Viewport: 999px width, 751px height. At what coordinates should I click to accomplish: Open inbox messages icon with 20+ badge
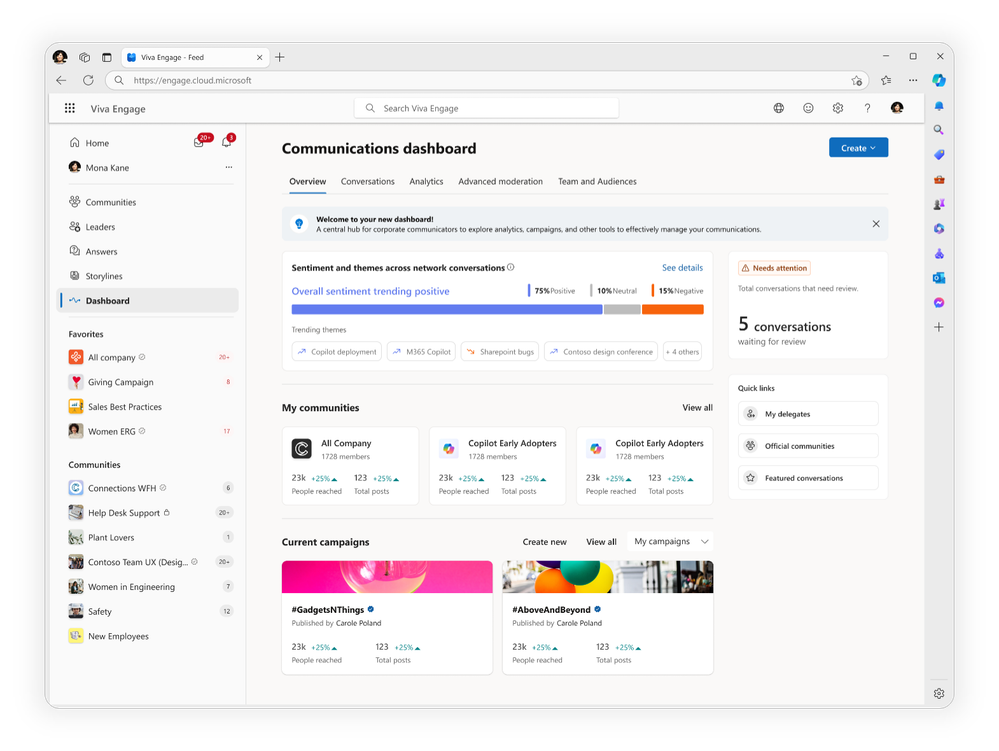click(199, 142)
